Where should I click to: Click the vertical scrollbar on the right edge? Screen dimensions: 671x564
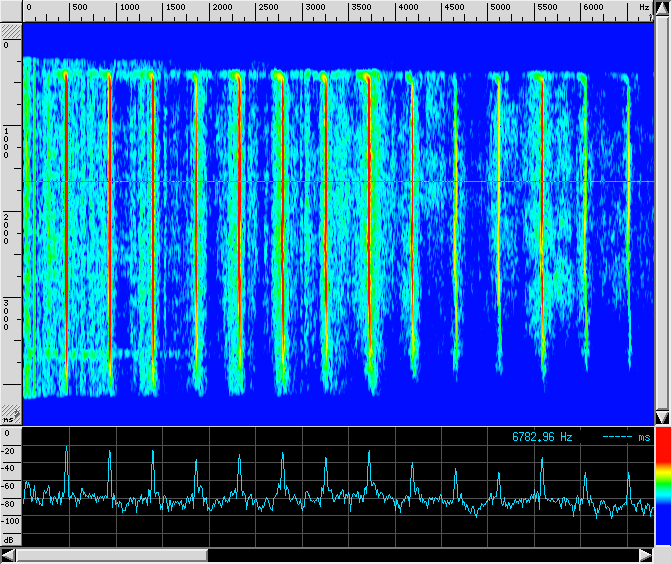click(x=661, y=210)
